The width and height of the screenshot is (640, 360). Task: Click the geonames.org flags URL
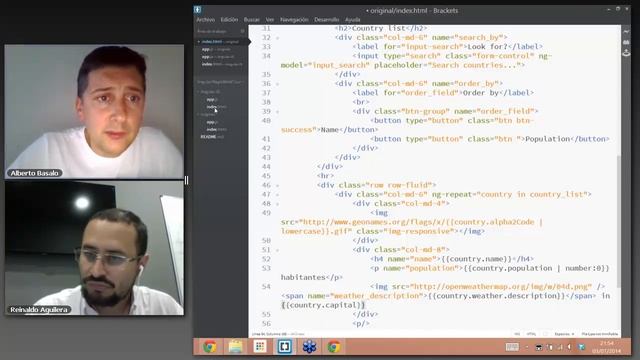412,227
